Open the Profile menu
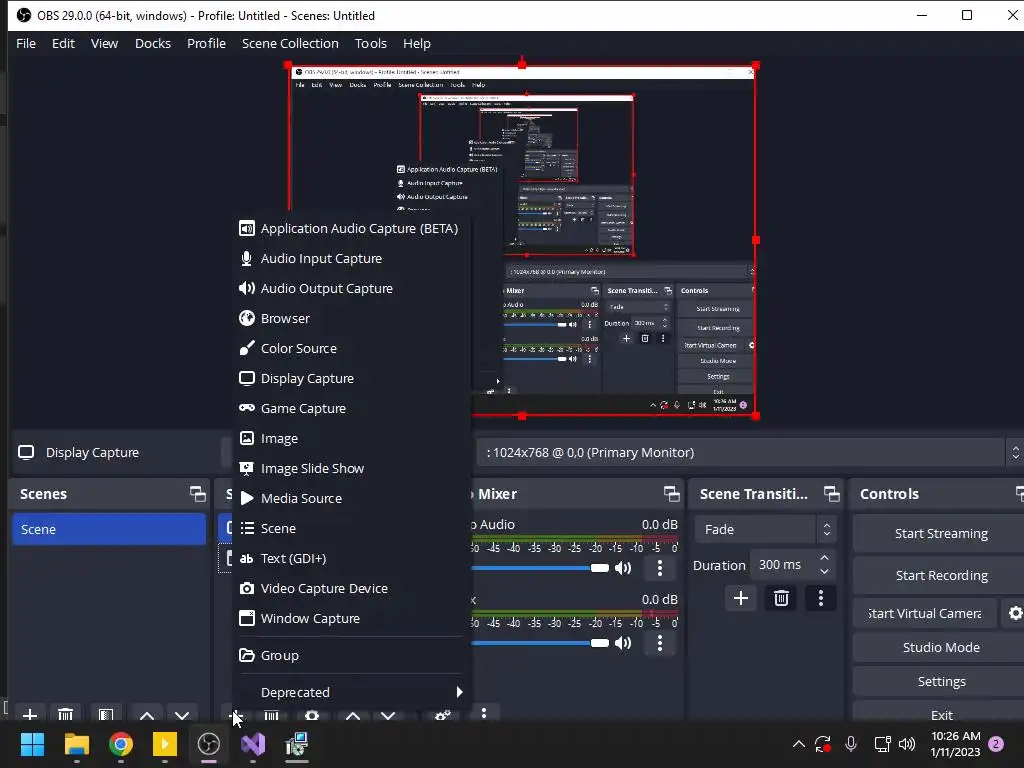The height and width of the screenshot is (768, 1024). [x=206, y=44]
